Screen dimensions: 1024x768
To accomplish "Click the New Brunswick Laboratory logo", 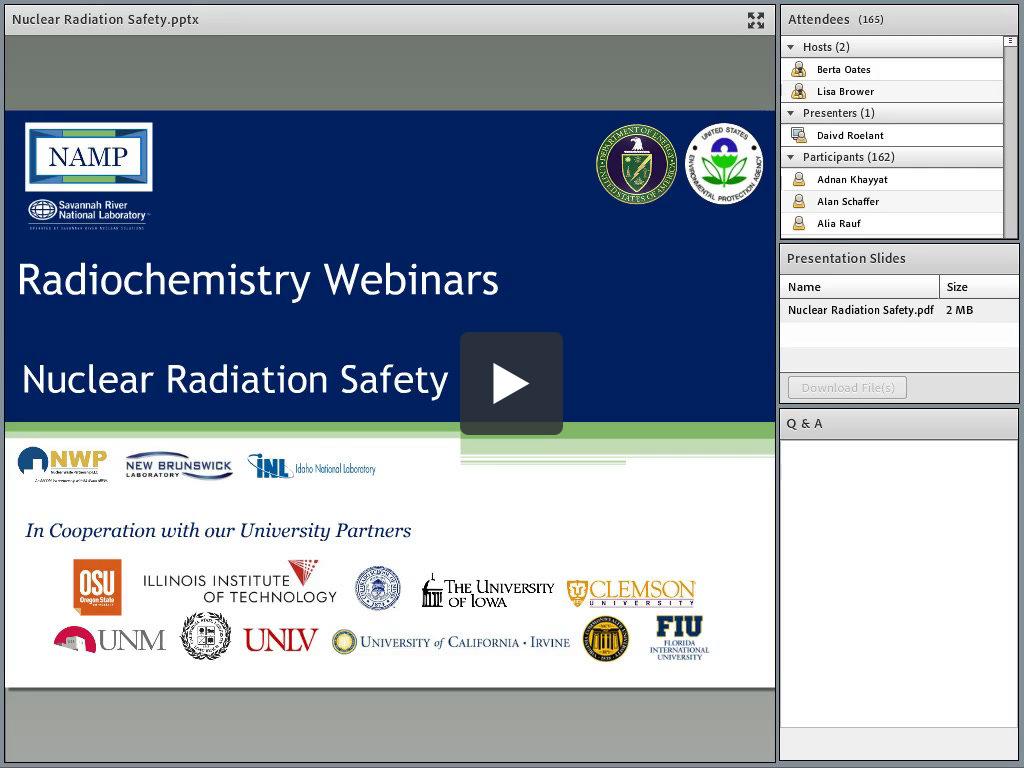I will (178, 466).
